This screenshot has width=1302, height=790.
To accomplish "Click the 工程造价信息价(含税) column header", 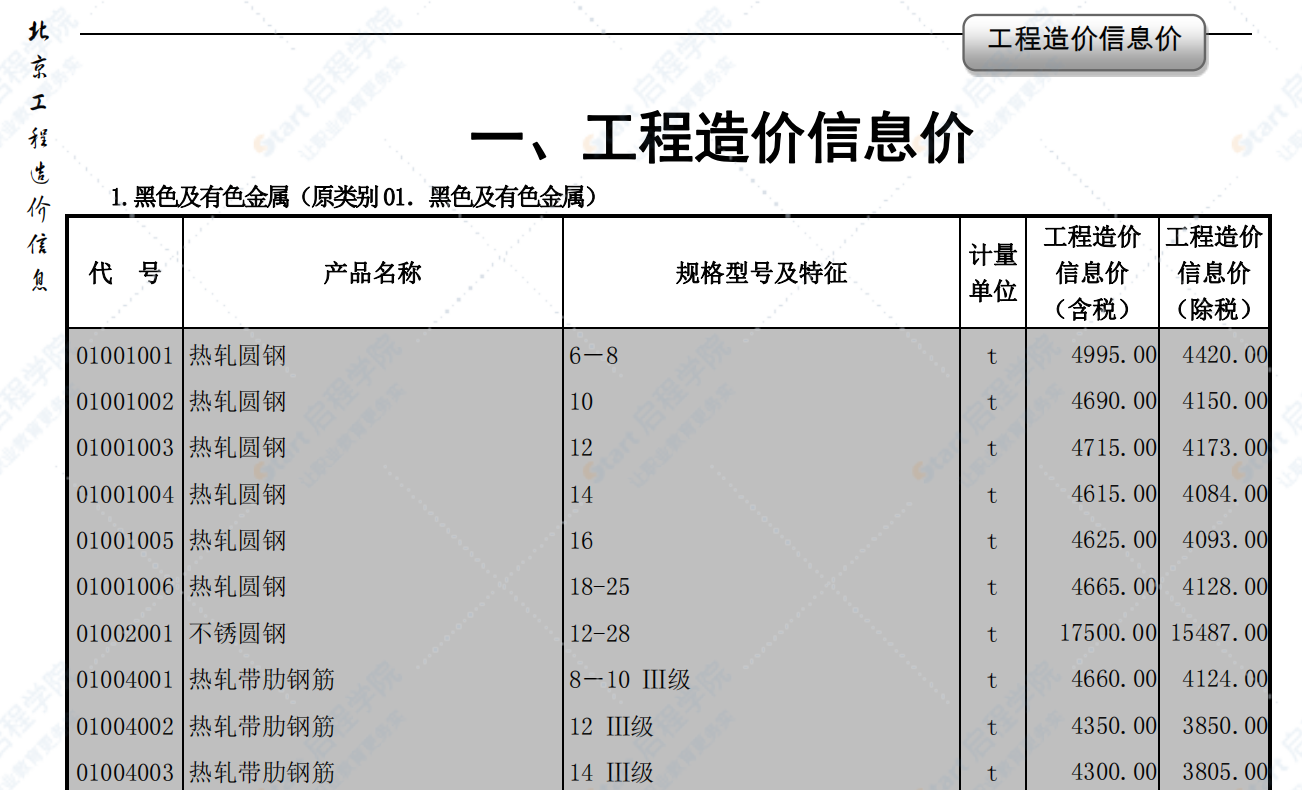I will (1092, 272).
